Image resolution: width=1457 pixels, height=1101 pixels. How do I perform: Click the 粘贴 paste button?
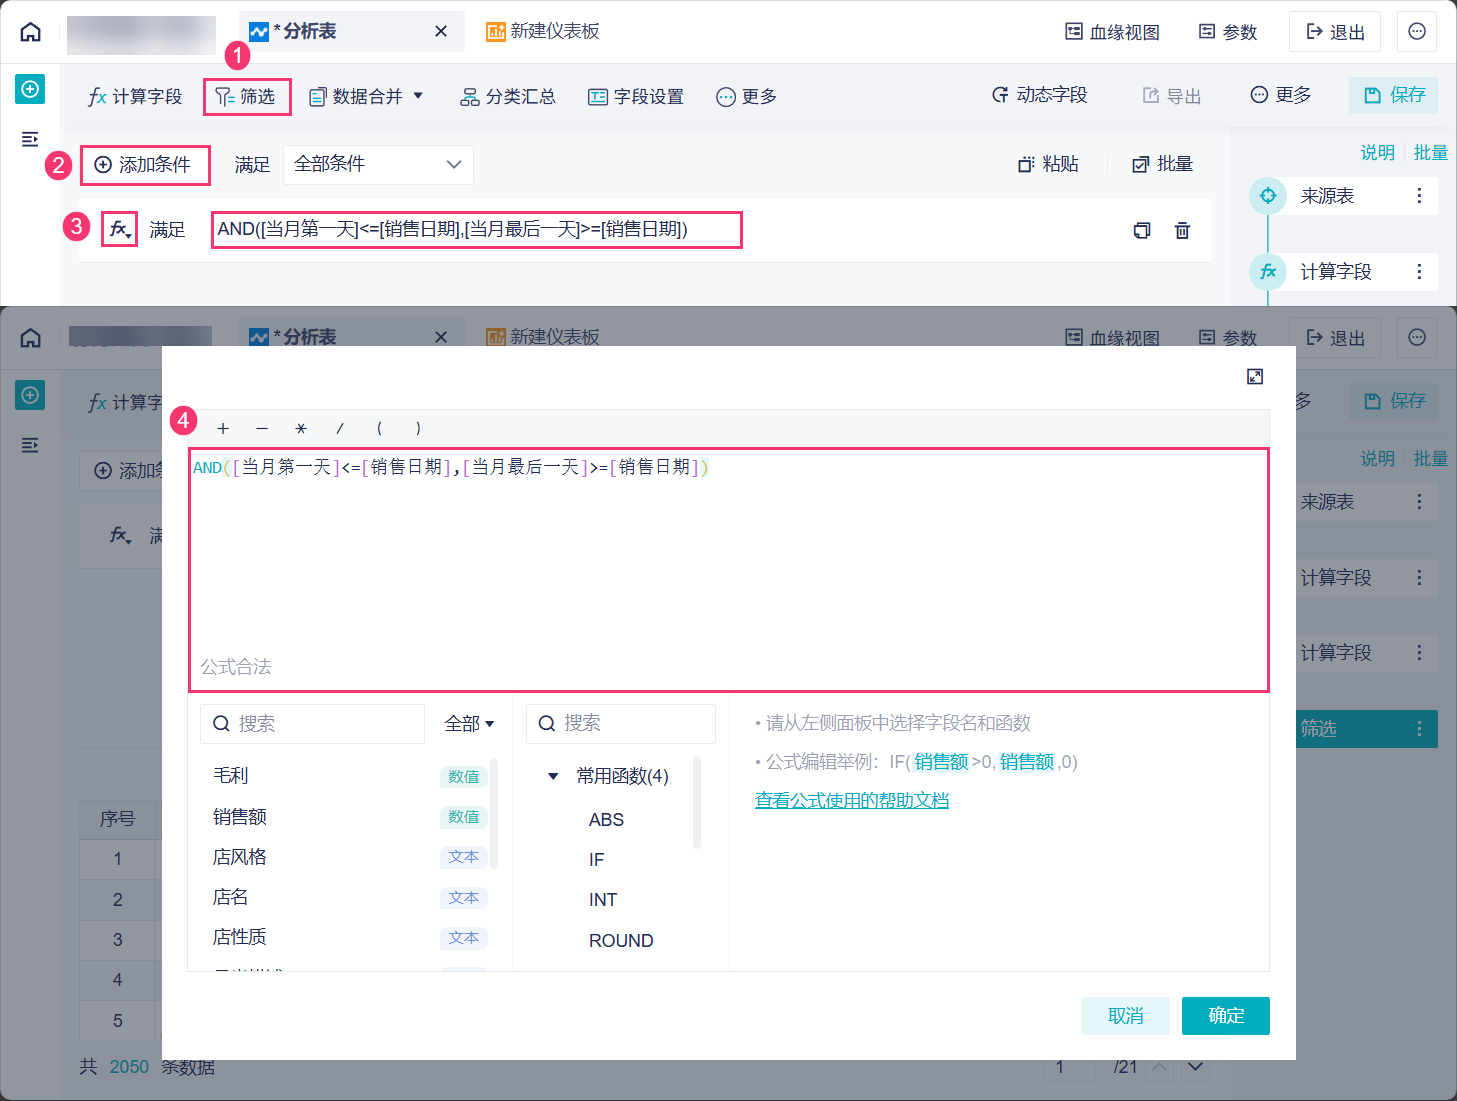coord(1049,165)
